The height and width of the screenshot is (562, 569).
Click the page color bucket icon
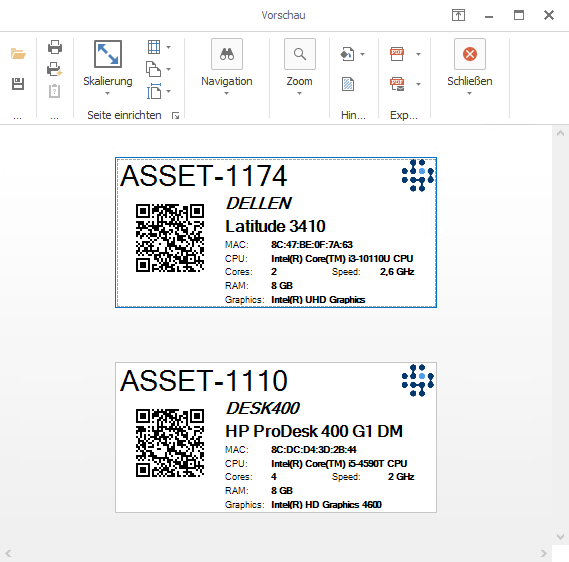[347, 54]
